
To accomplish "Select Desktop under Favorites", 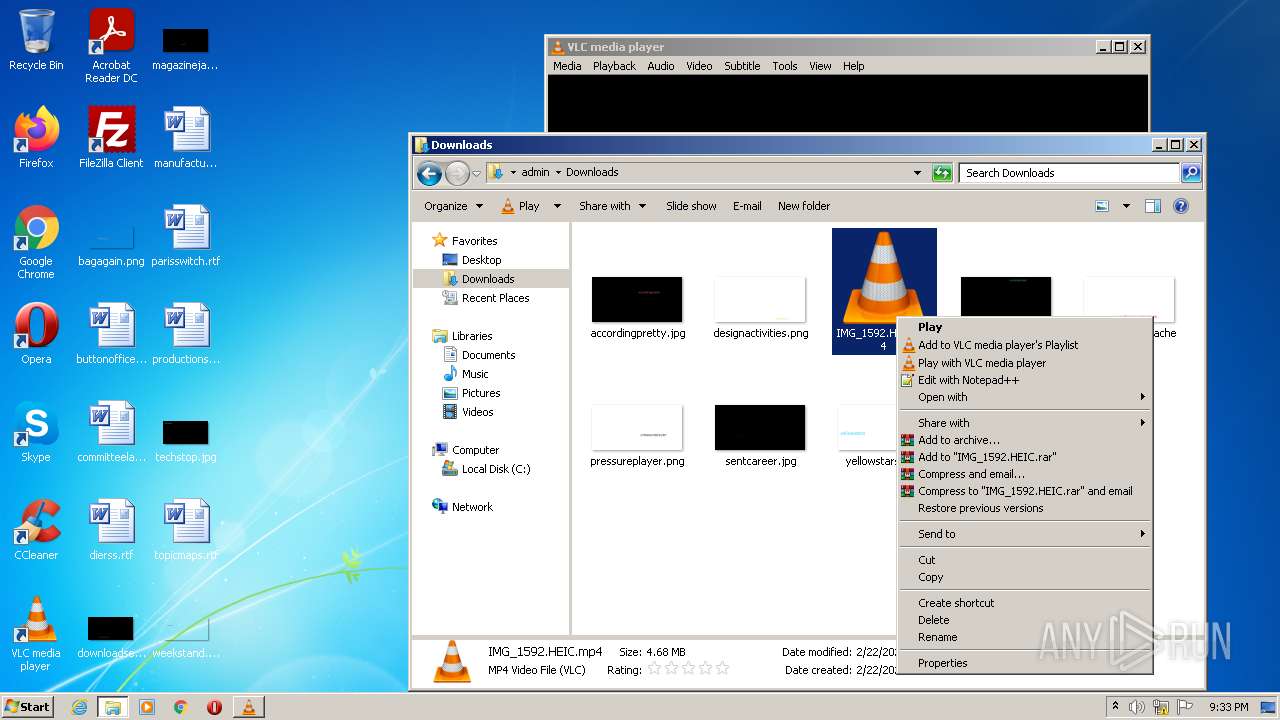I will [481, 260].
